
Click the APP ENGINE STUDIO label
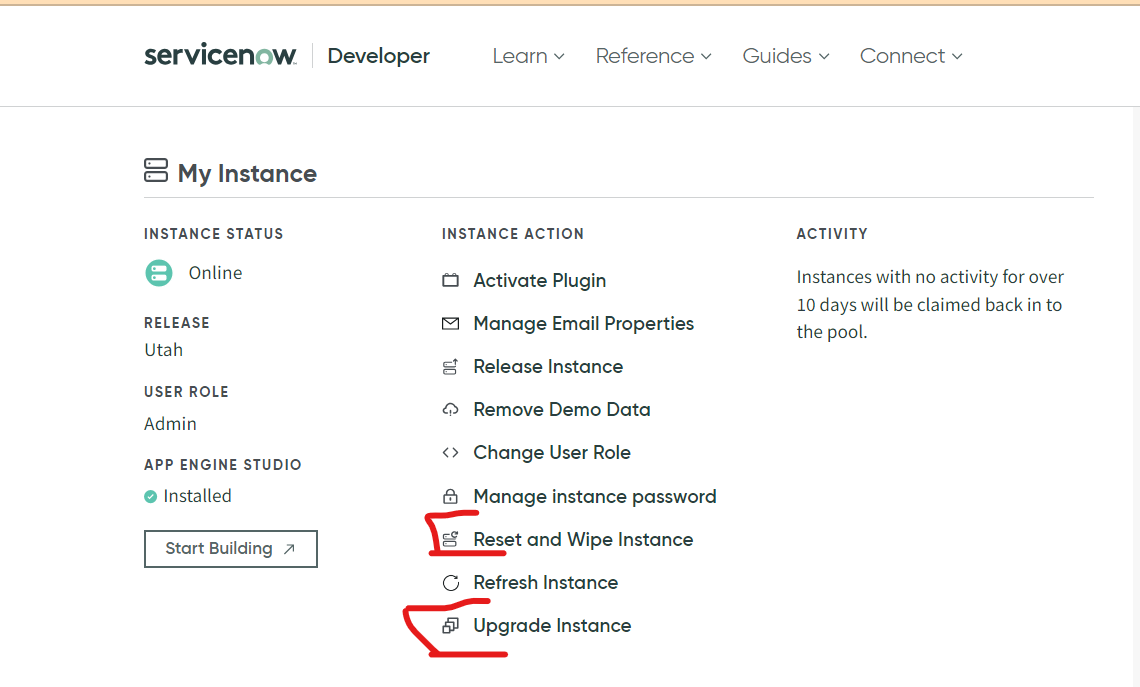(x=222, y=465)
